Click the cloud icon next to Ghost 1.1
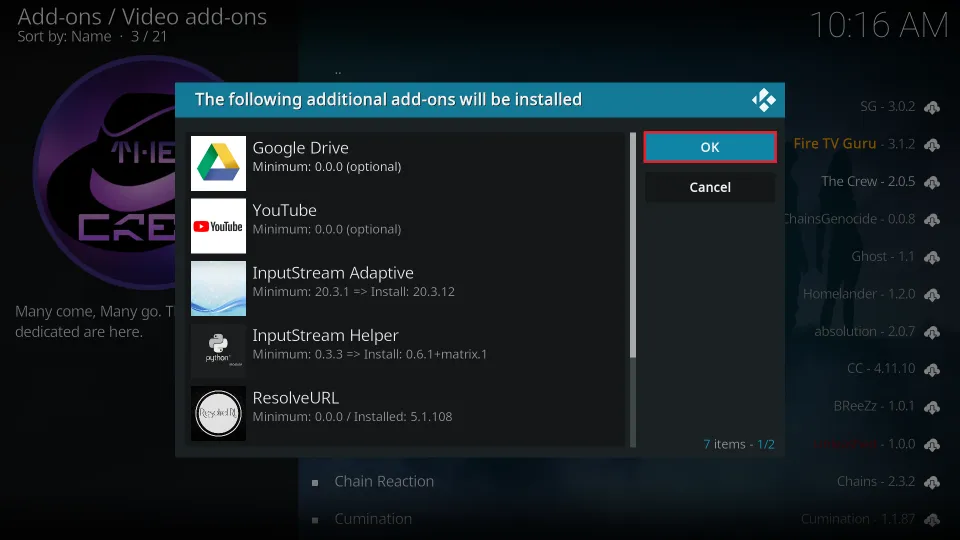The width and height of the screenshot is (960, 540). click(x=932, y=257)
